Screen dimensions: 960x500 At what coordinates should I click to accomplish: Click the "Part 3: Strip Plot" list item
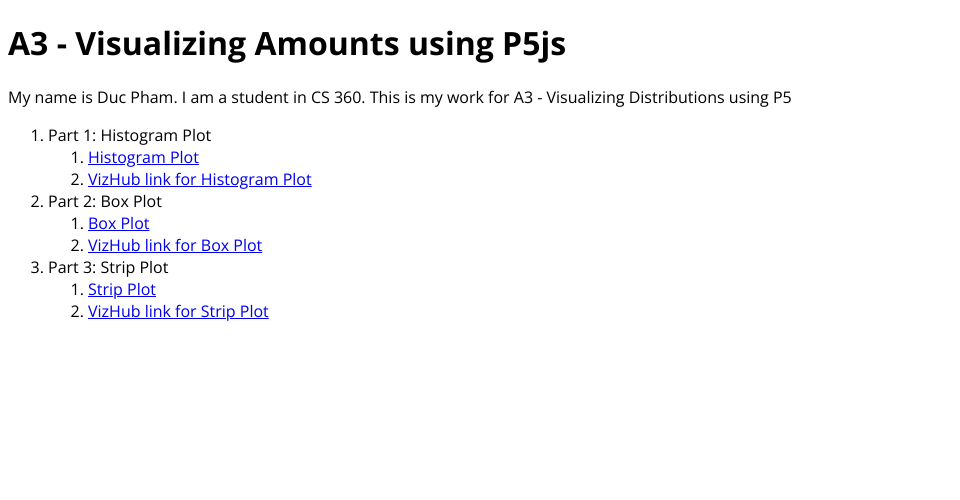click(108, 268)
